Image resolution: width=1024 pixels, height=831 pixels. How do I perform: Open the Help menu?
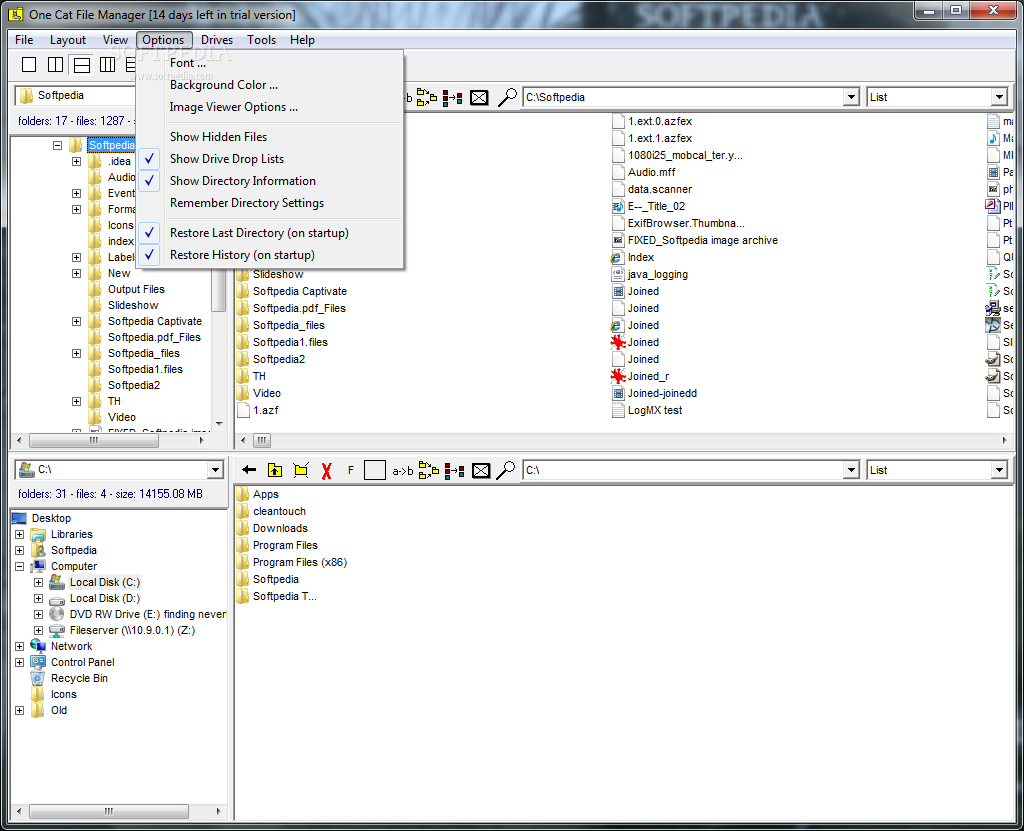point(302,40)
